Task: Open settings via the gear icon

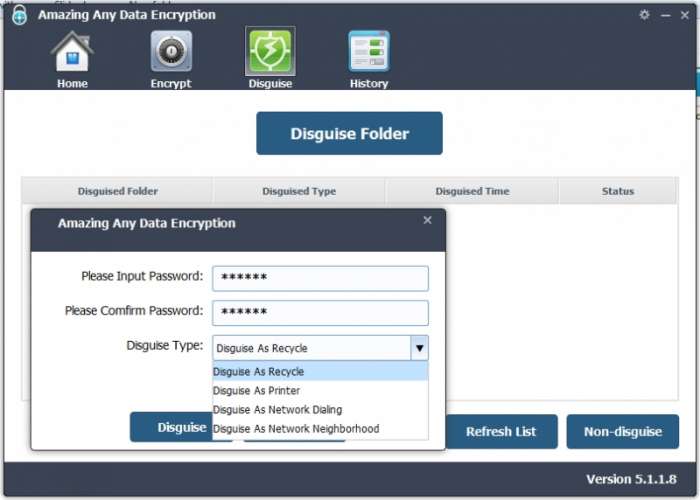Action: point(644,15)
